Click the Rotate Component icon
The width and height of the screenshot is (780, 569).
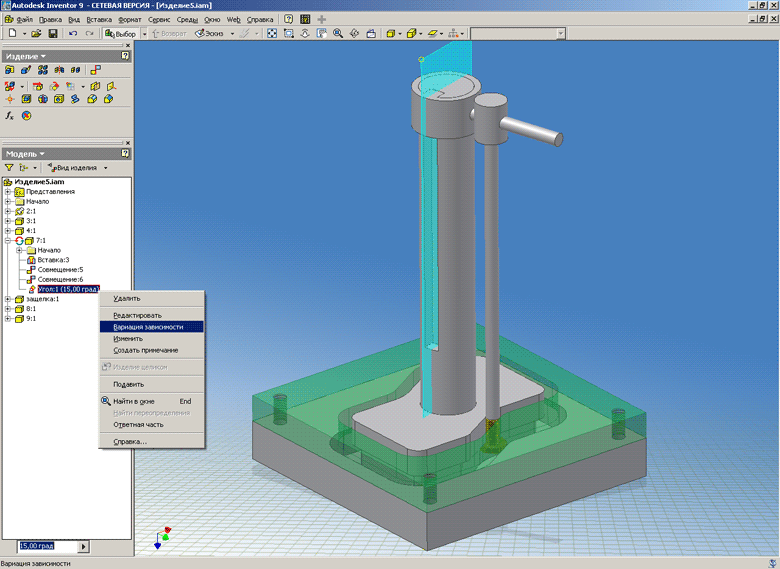(54, 87)
